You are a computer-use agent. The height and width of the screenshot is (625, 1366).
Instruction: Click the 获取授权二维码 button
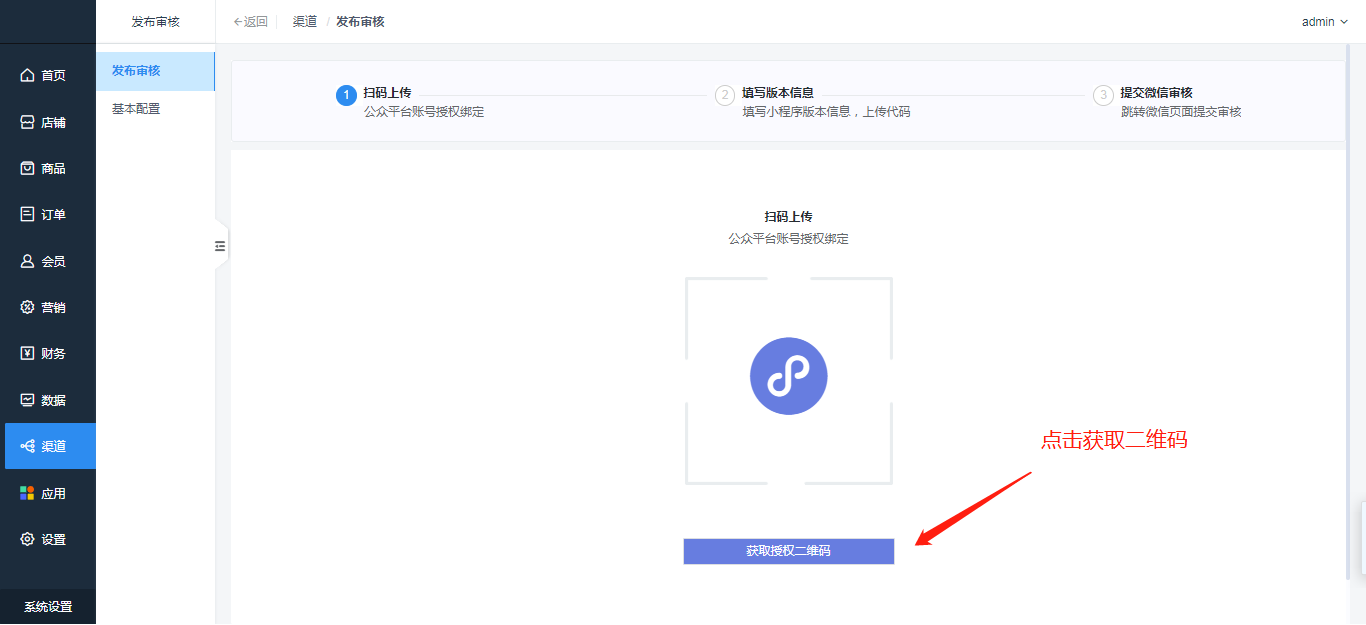point(789,551)
